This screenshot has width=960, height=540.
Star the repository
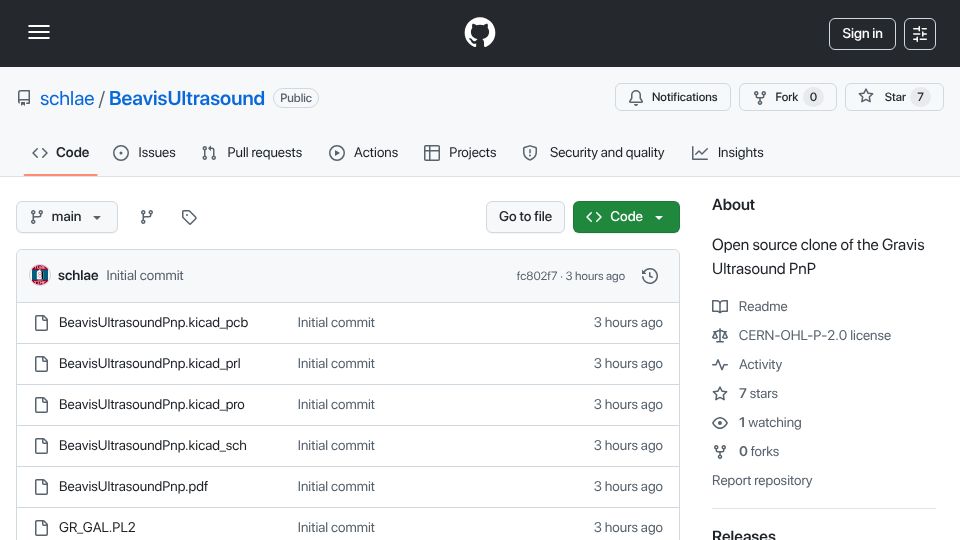894,97
